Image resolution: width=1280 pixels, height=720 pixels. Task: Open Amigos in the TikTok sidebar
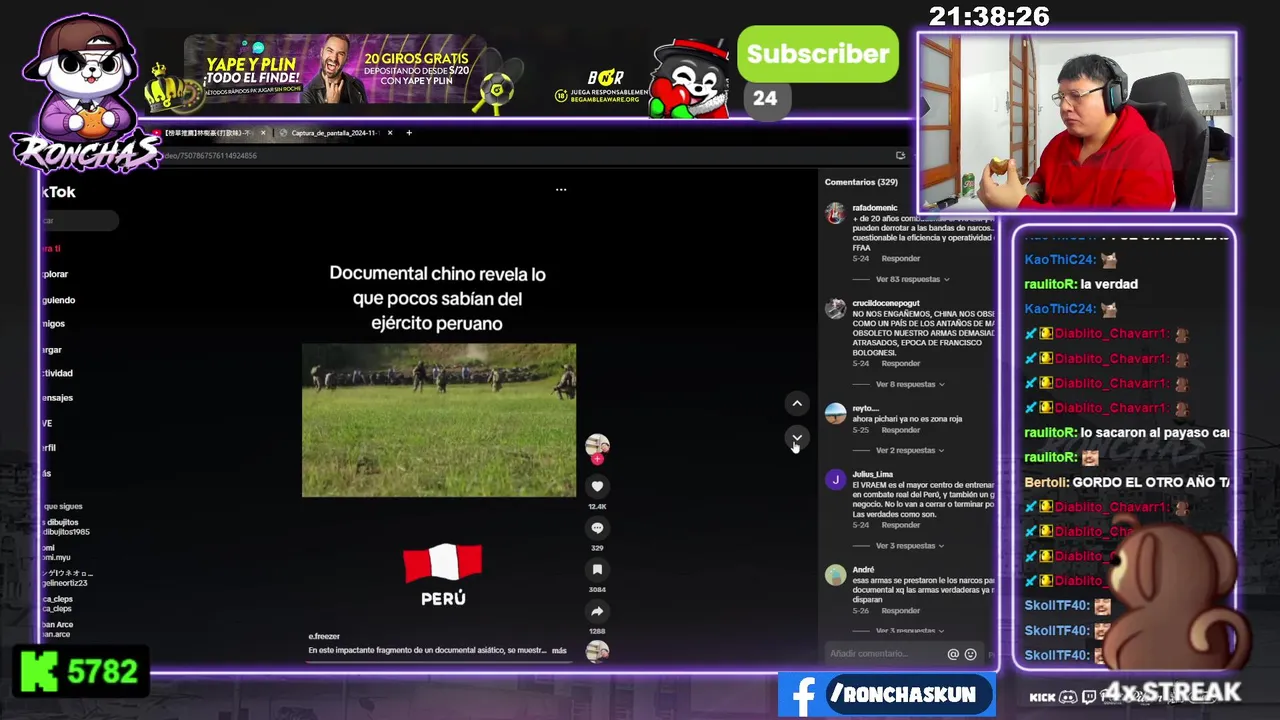coord(54,324)
